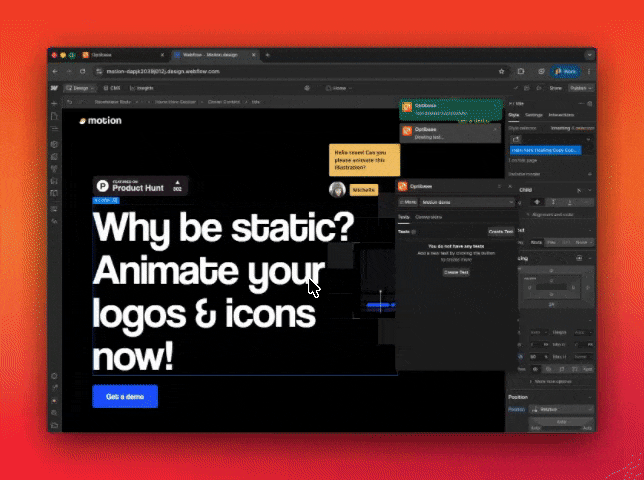Click the Get a demo button

125,396
